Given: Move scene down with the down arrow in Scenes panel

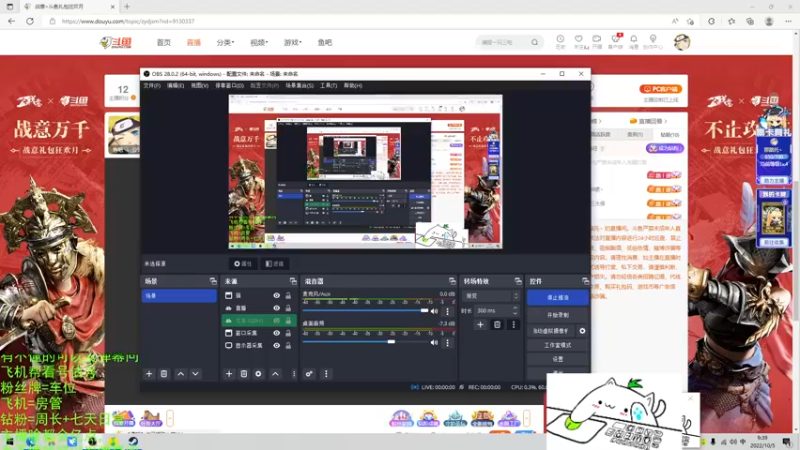Looking at the screenshot, I should coord(195,374).
